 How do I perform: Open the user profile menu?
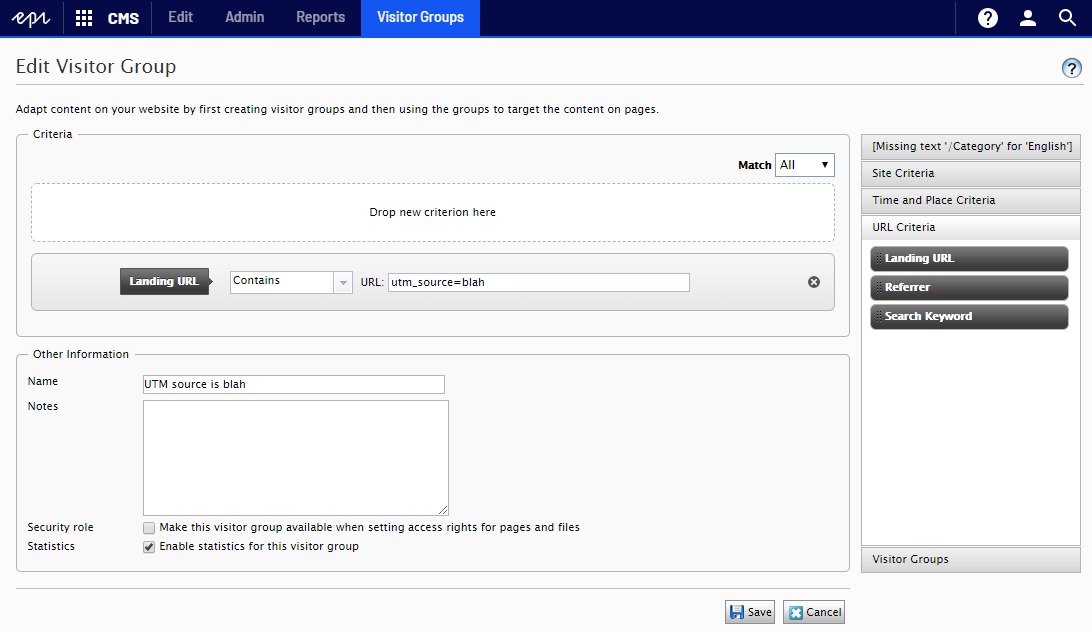coord(1027,18)
